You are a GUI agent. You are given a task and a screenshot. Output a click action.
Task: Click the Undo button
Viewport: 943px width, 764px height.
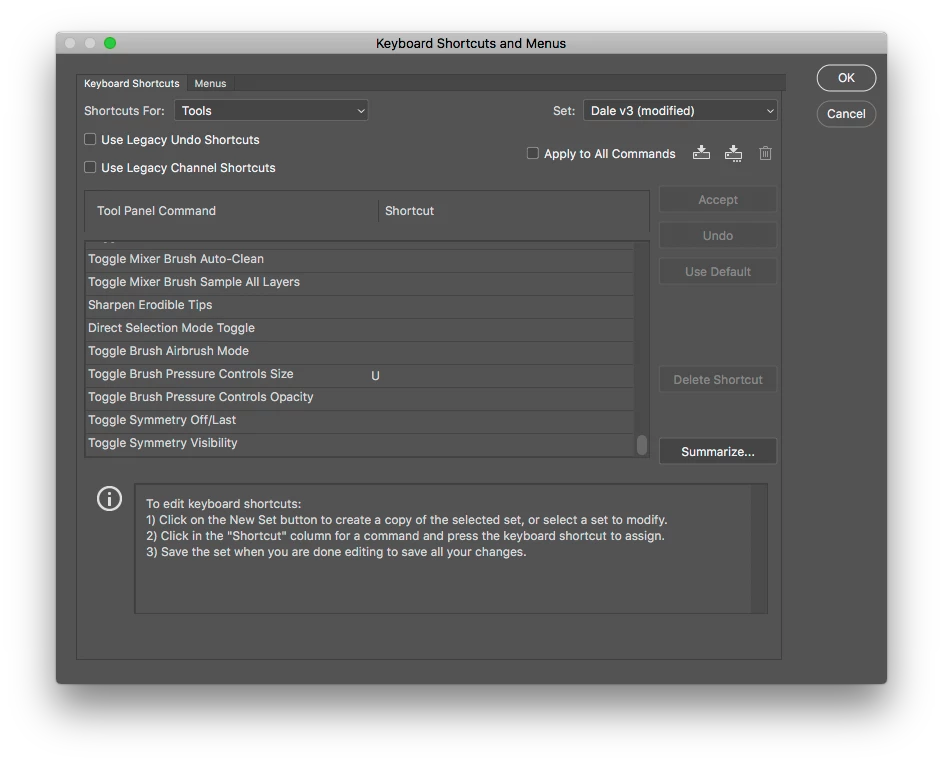click(x=717, y=236)
